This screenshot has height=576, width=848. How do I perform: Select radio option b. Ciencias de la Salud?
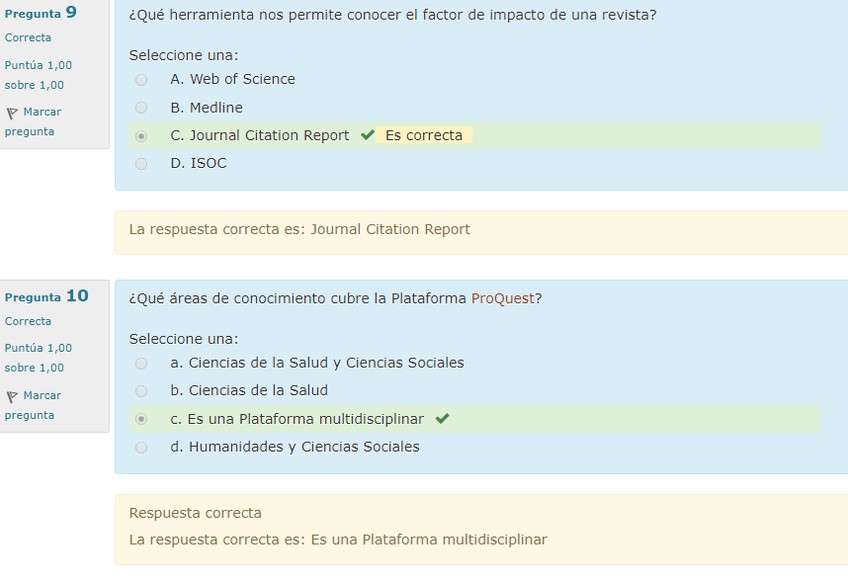tap(141, 391)
